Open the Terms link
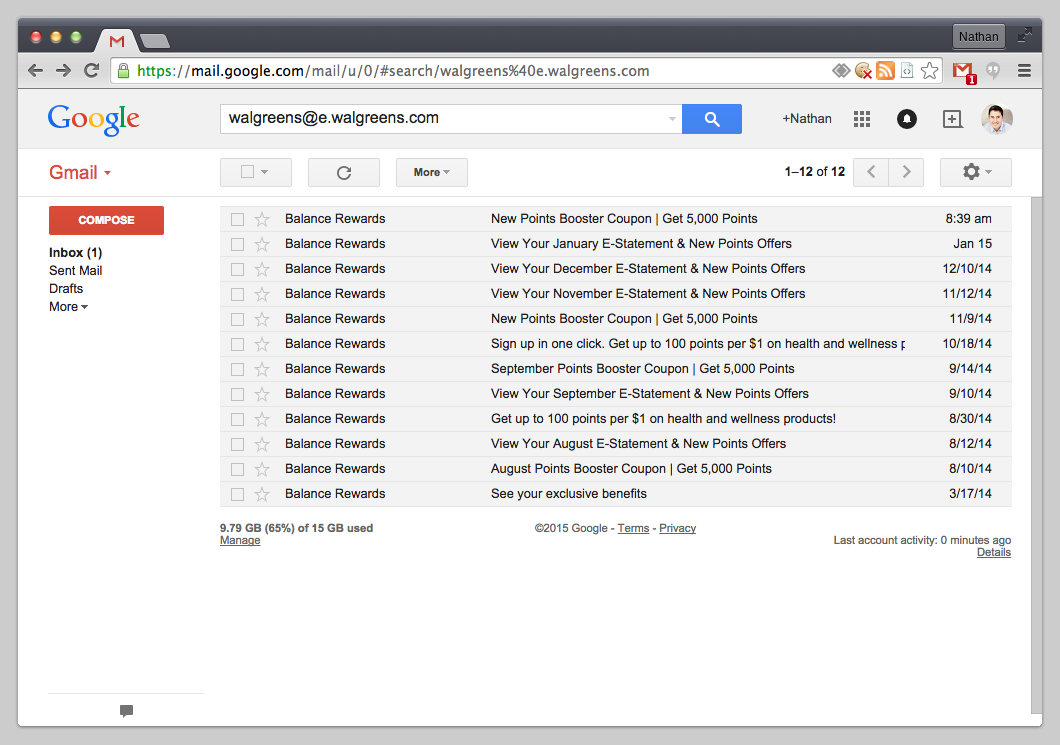Image resolution: width=1060 pixels, height=745 pixels. pyautogui.click(x=633, y=529)
